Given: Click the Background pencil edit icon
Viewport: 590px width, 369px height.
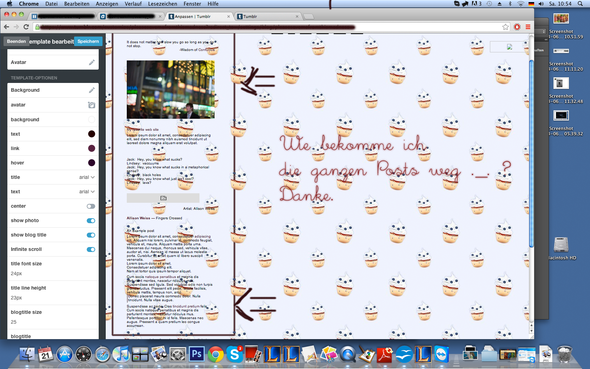Looking at the screenshot, I should click(91, 90).
